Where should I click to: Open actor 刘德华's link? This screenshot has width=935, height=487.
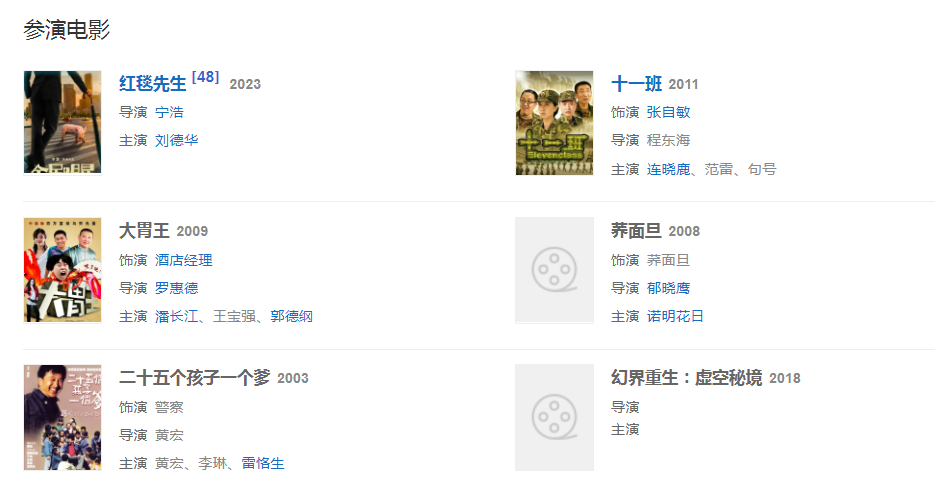click(x=177, y=140)
